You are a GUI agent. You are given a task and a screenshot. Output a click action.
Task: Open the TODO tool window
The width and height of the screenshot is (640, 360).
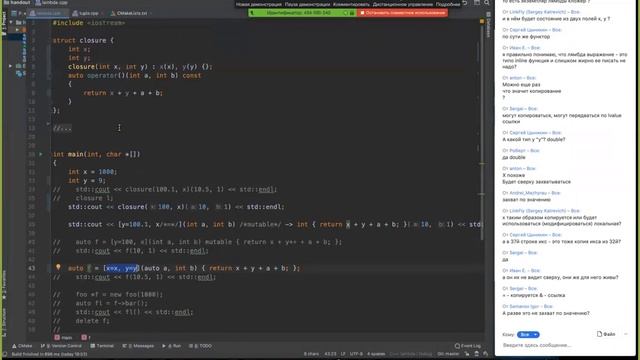pos(200,346)
